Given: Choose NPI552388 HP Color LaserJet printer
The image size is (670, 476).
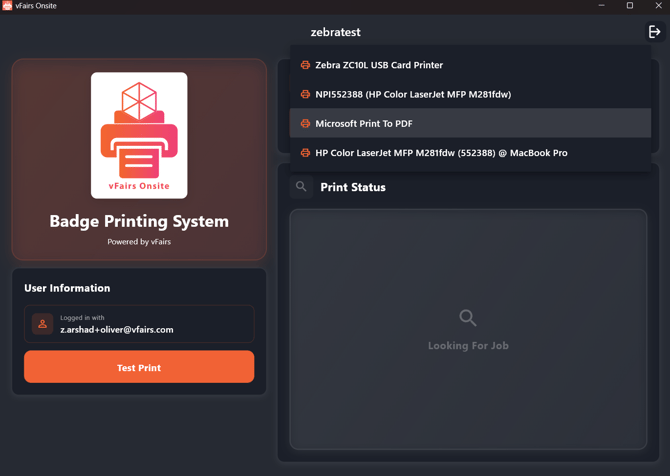Looking at the screenshot, I should (413, 94).
